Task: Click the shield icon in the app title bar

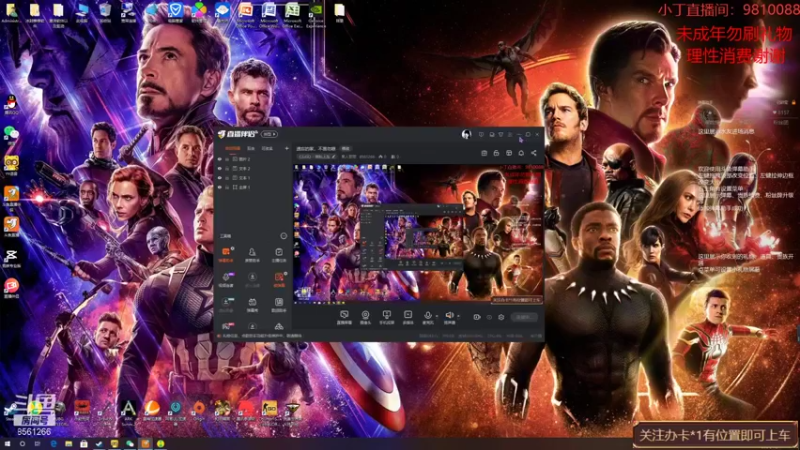Action: point(501,134)
